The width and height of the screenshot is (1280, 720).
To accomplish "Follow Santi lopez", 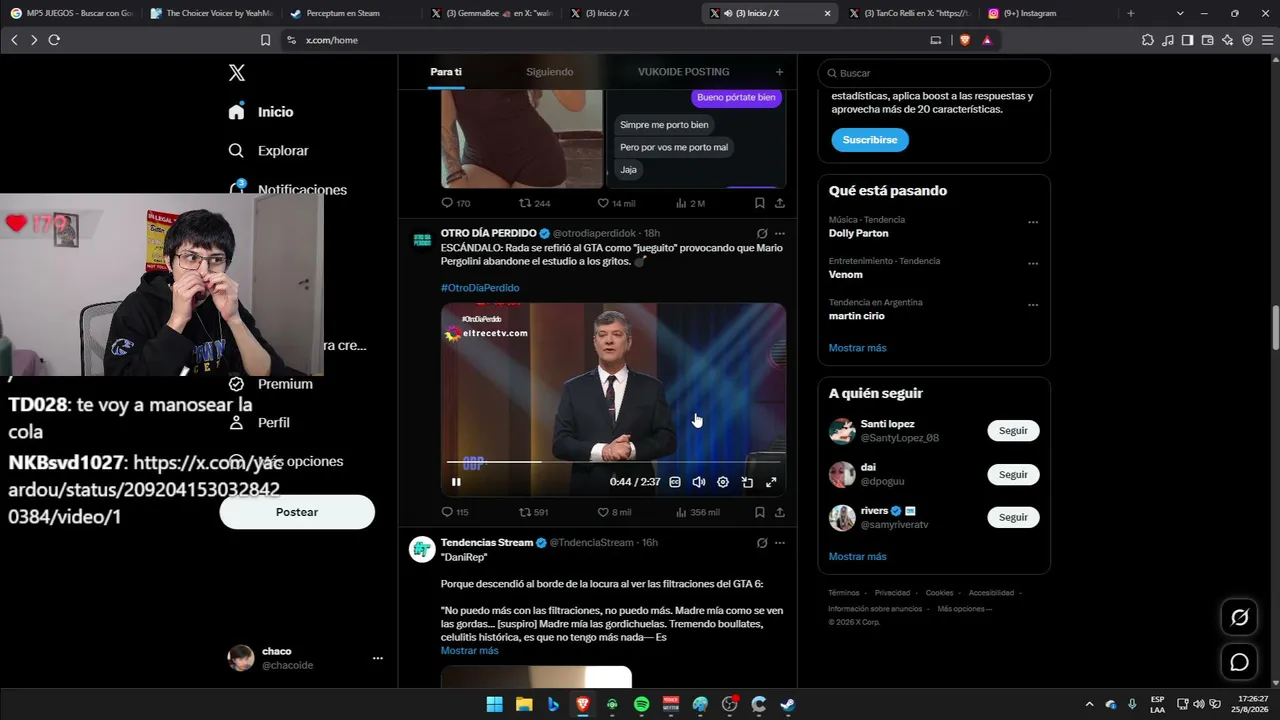I will pyautogui.click(x=1013, y=431).
